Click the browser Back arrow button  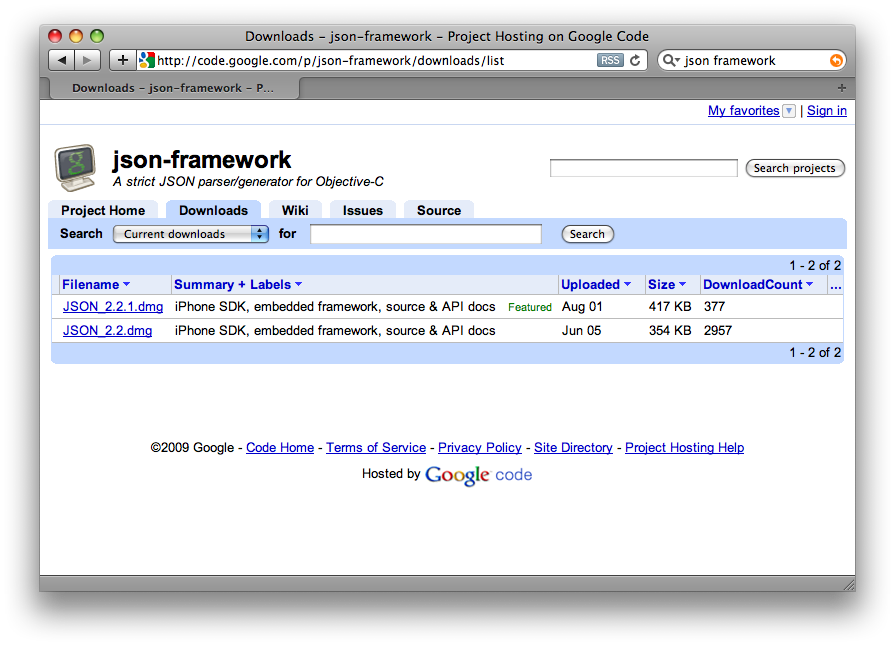(62, 60)
